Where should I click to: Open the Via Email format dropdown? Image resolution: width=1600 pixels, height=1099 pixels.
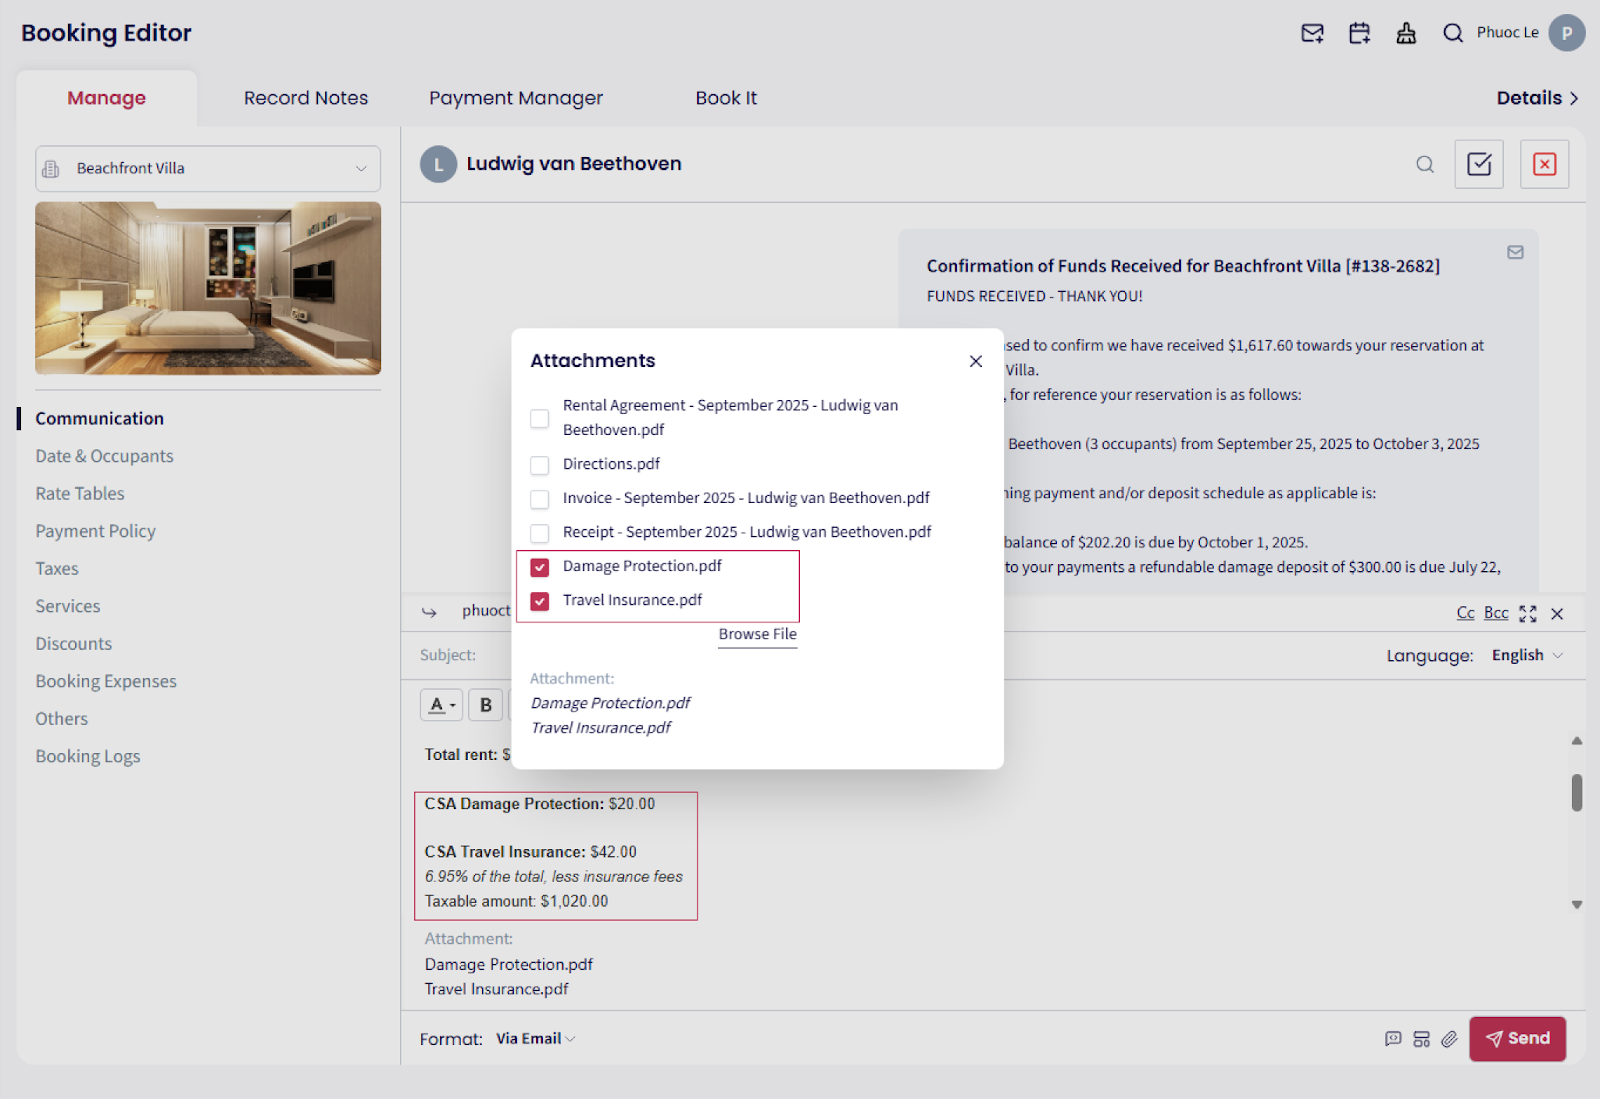[x=536, y=1039]
